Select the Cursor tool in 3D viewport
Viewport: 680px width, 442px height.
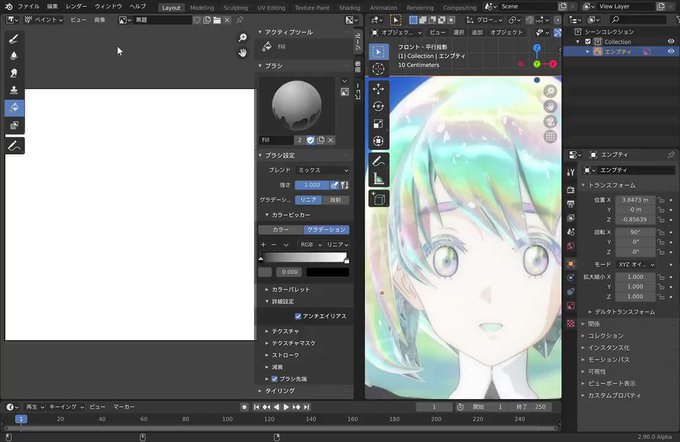coord(379,69)
